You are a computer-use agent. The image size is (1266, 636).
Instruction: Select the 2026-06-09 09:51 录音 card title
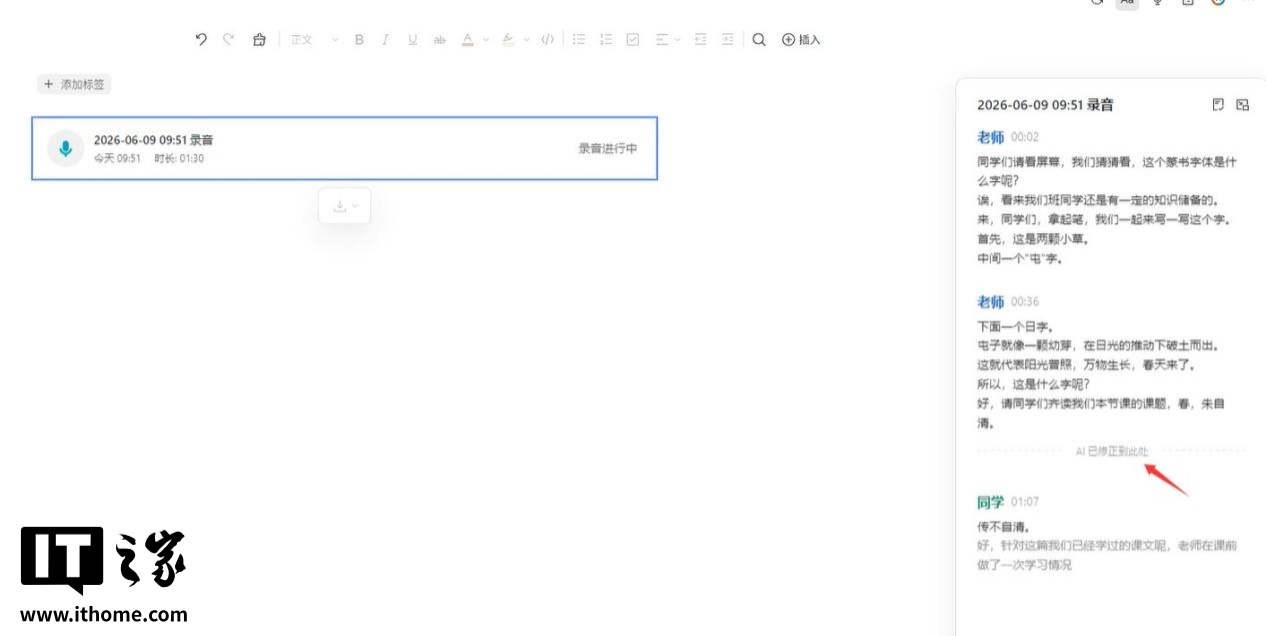(153, 140)
